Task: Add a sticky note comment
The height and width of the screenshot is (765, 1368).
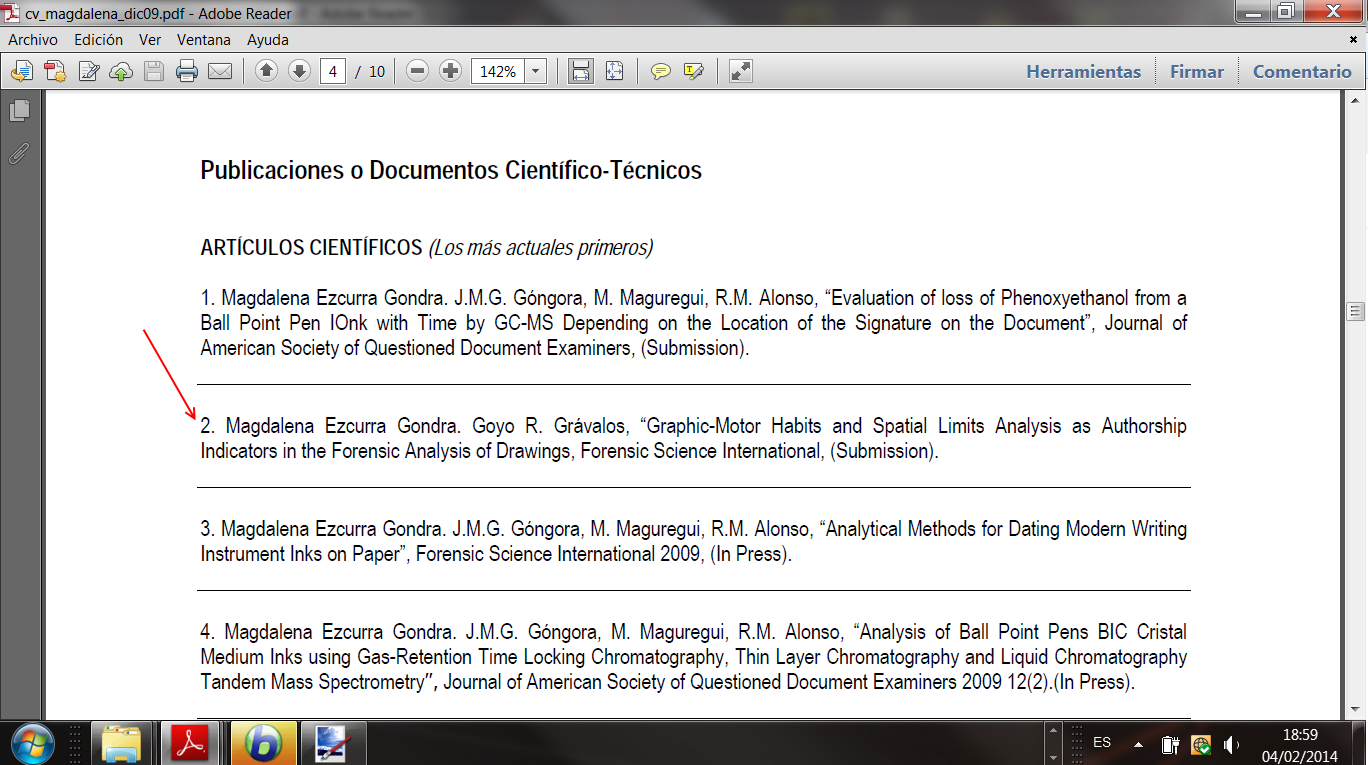Action: click(x=661, y=72)
